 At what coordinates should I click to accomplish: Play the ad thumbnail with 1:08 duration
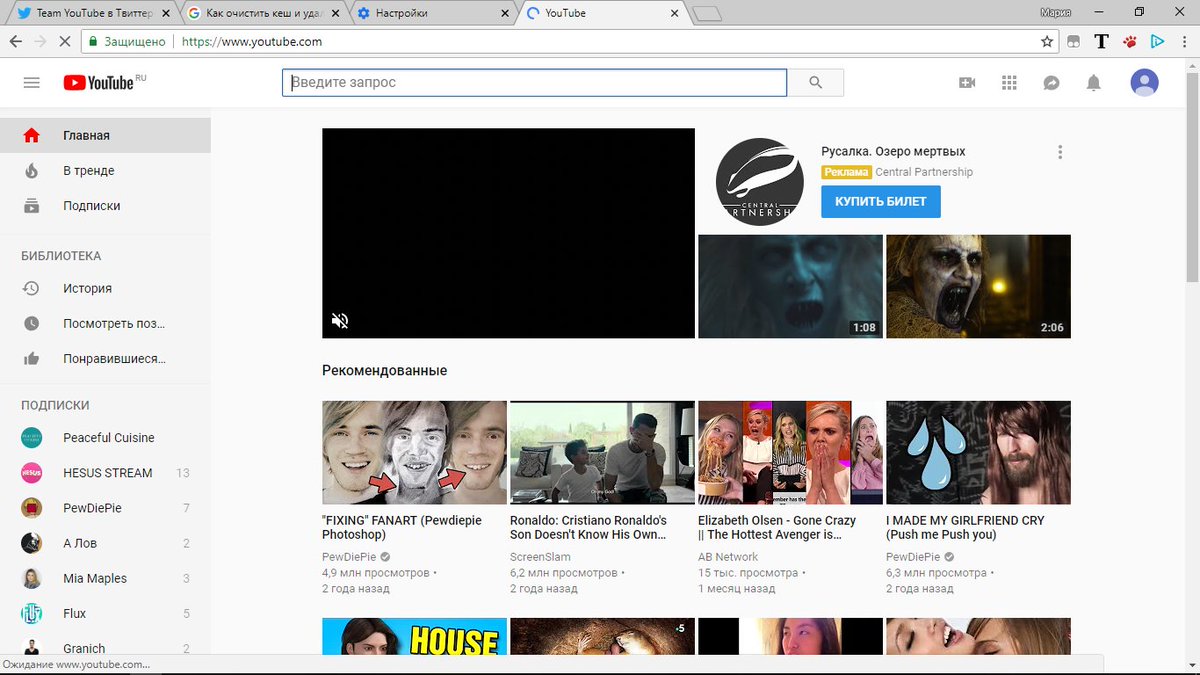790,286
